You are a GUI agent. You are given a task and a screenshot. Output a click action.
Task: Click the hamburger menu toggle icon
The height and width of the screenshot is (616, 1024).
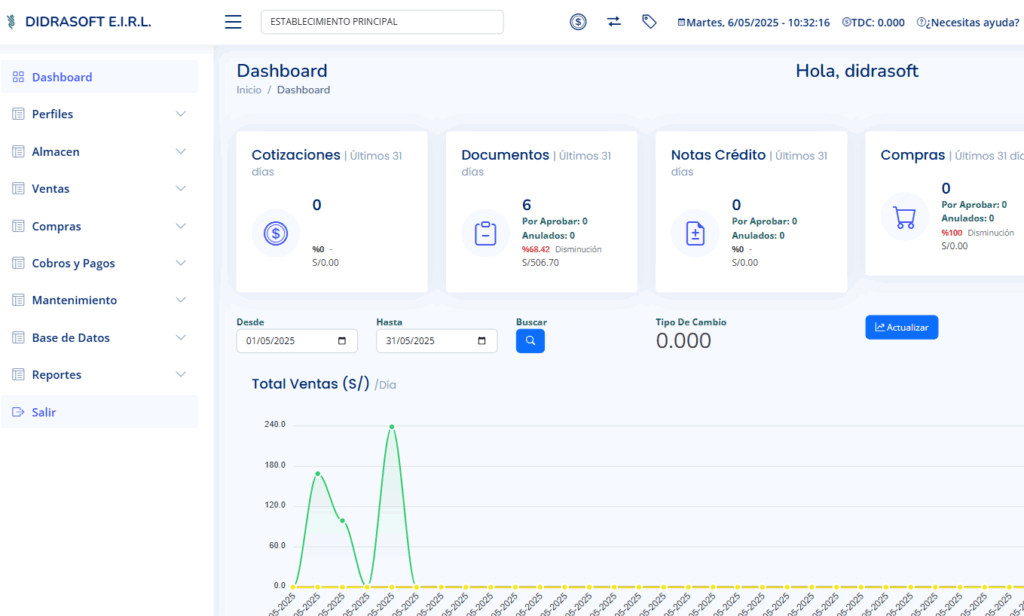point(233,22)
